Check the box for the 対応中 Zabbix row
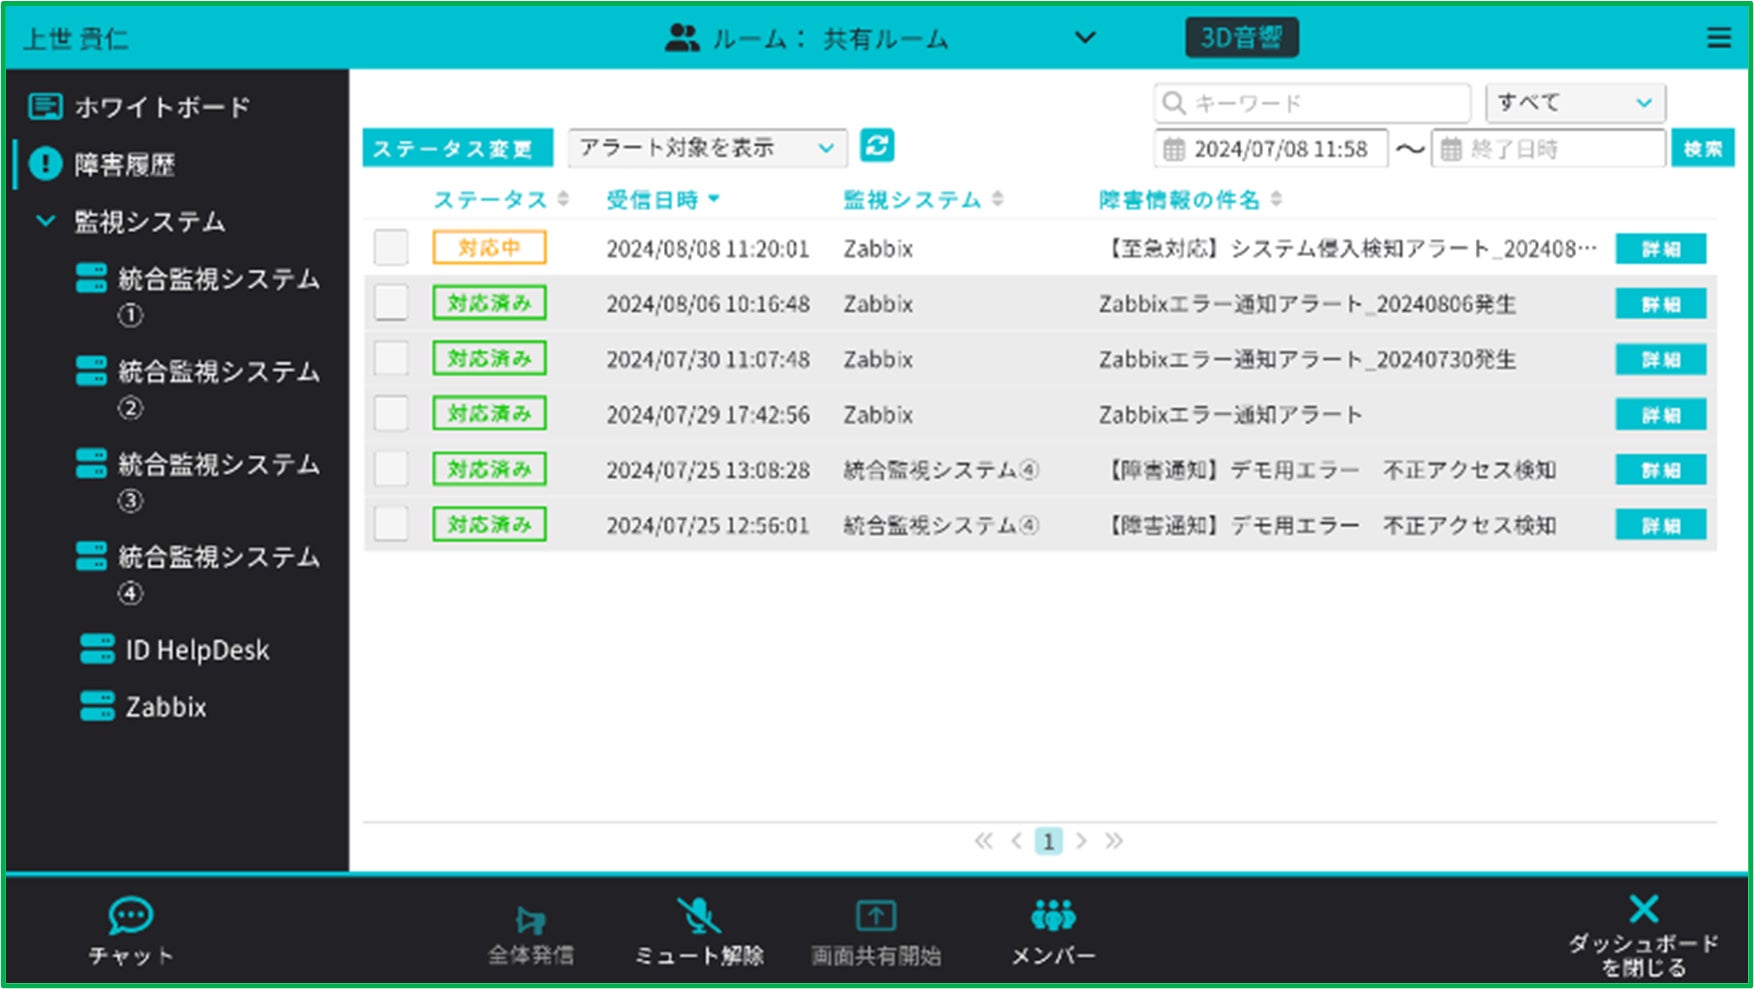1754x989 pixels. point(391,247)
